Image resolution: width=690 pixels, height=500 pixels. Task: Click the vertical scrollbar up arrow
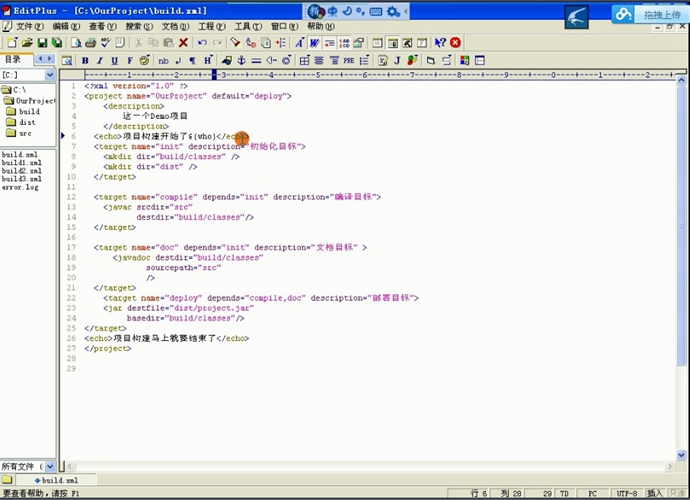pos(681,80)
